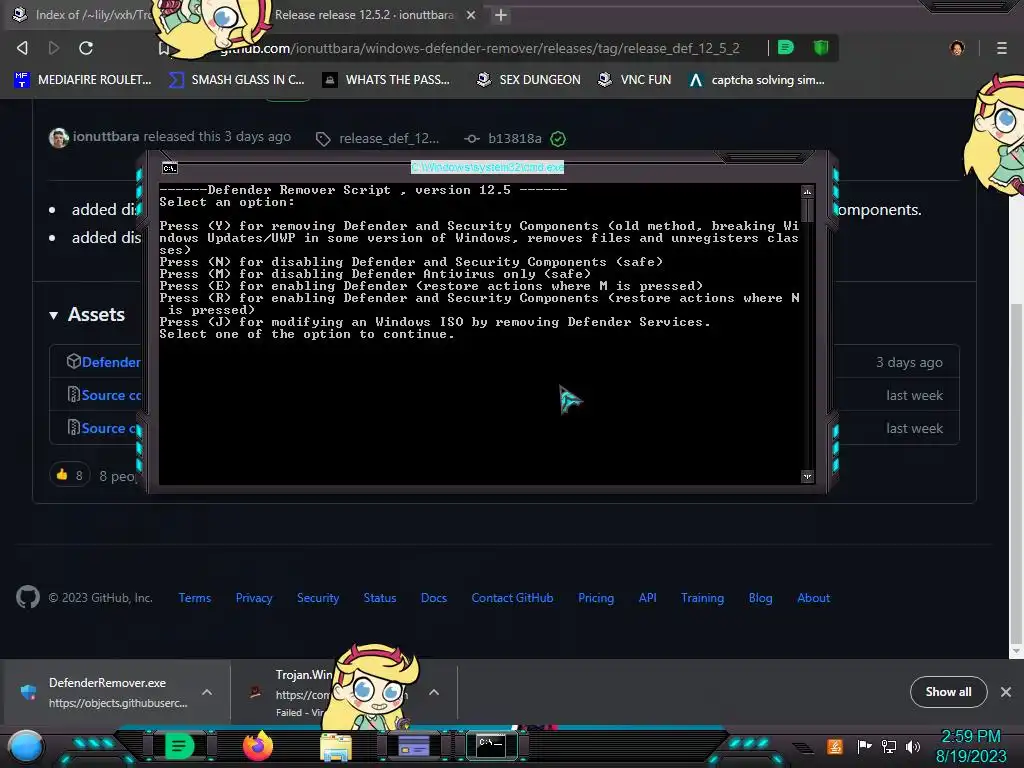This screenshot has width=1024, height=768.
Task: Open SMASH GLASS IN C... bookmark
Action: 236,80
